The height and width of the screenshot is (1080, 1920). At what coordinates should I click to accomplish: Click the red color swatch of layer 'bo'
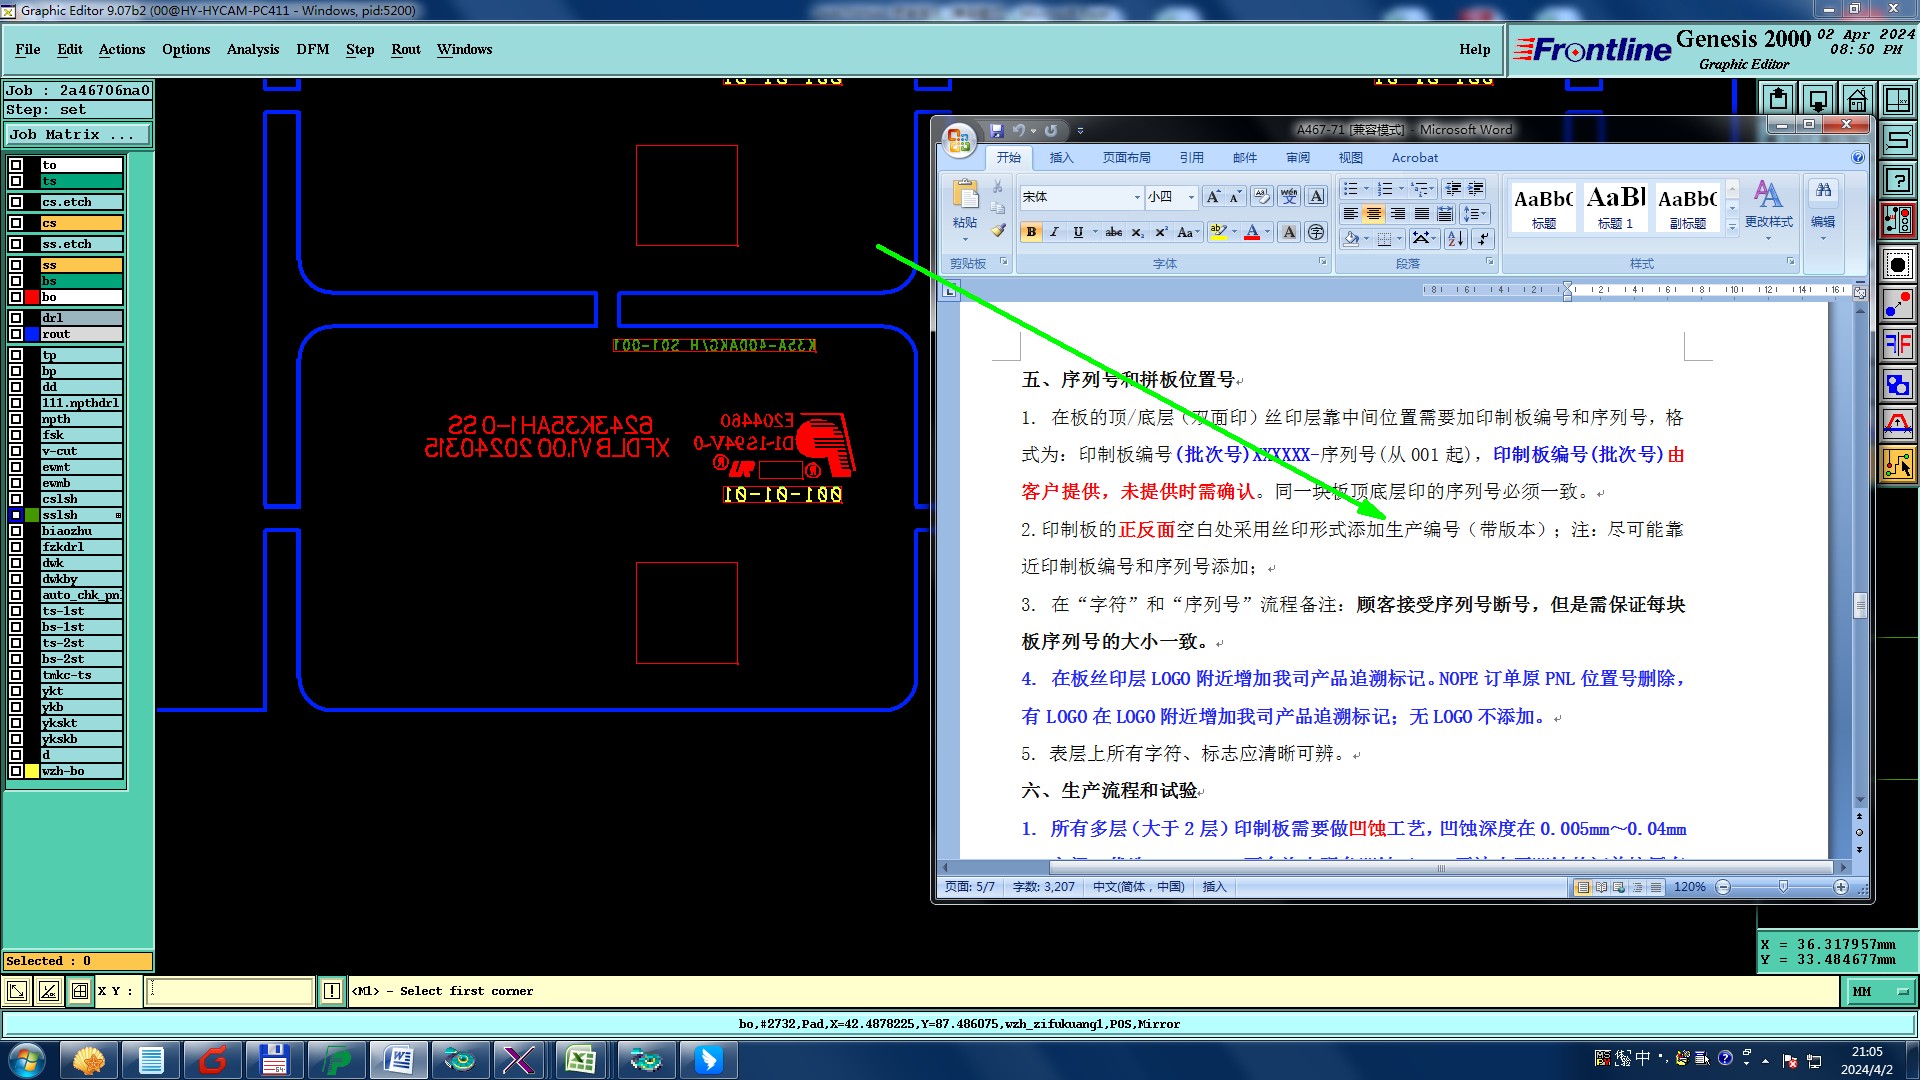tap(32, 297)
